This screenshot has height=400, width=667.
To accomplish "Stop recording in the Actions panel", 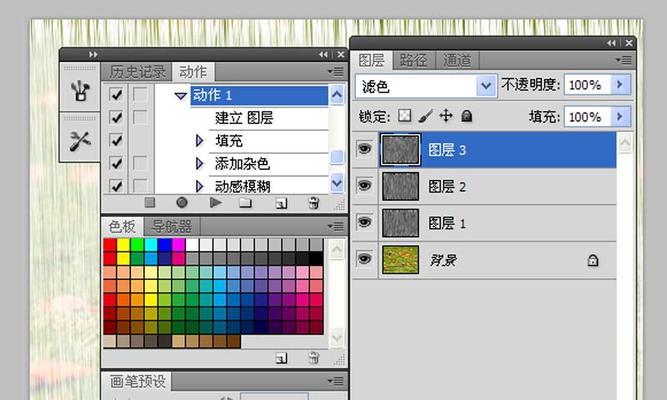I will tap(150, 203).
